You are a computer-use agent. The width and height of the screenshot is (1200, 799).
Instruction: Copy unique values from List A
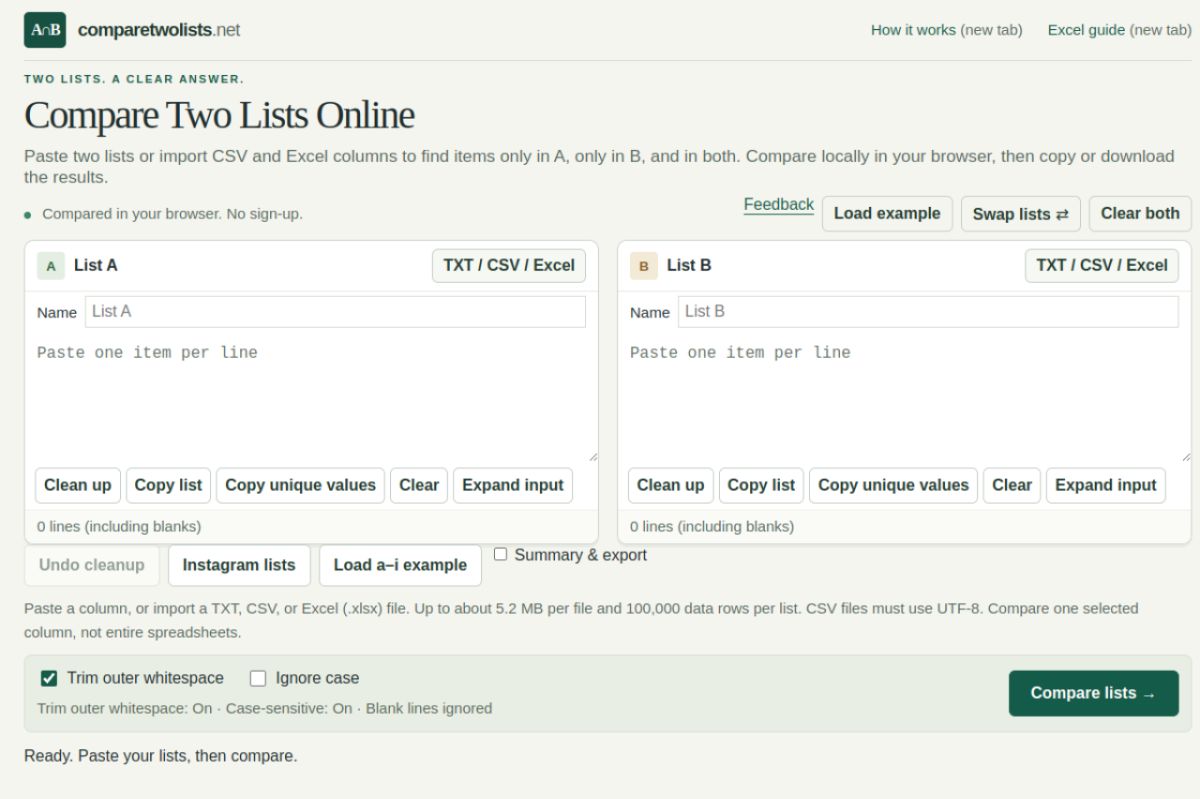coord(300,486)
